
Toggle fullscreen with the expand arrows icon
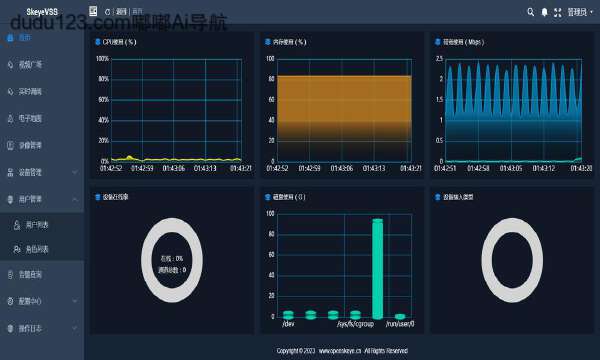[558, 13]
